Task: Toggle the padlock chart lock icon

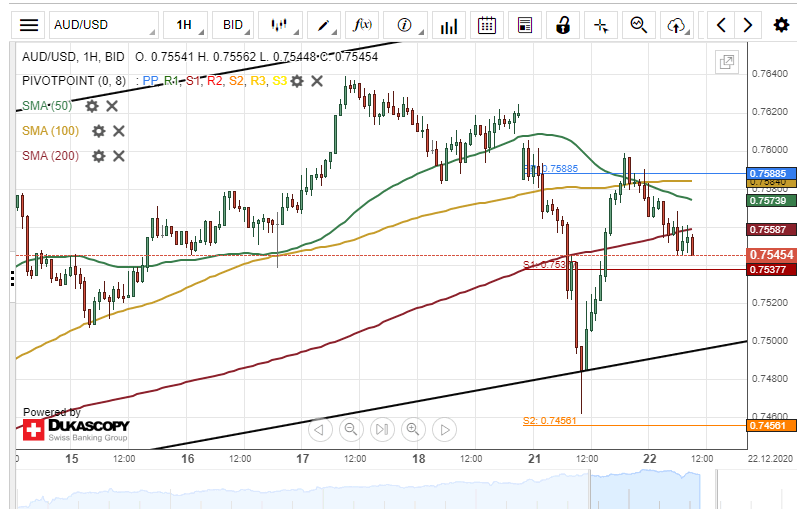Action: pyautogui.click(x=564, y=25)
